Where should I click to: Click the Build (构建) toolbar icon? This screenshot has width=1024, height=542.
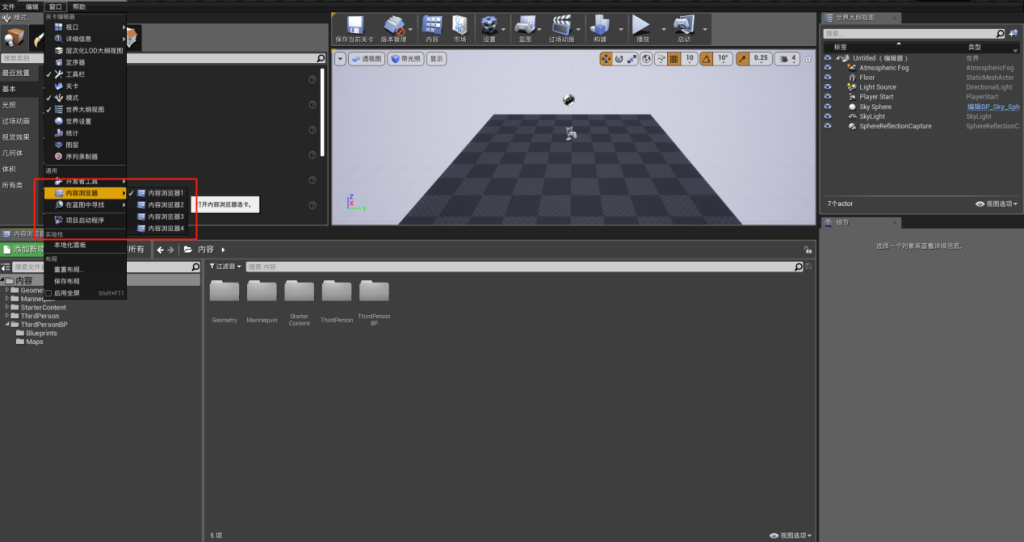600,27
